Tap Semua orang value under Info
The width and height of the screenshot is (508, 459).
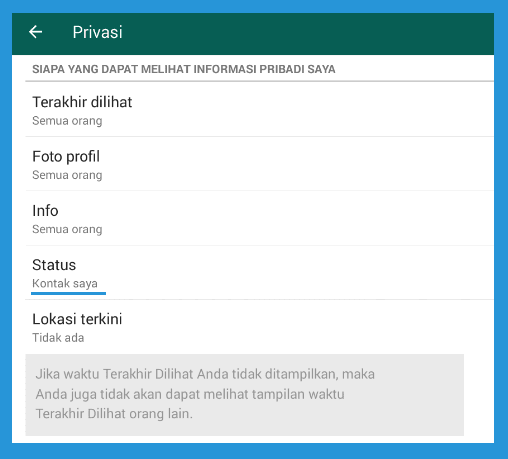67,229
